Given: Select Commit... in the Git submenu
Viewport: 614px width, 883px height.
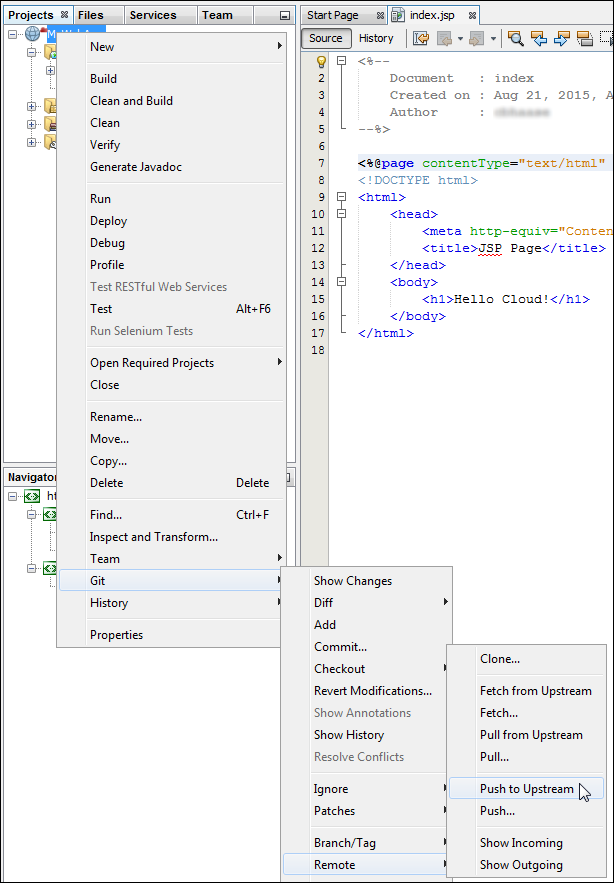Looking at the screenshot, I should point(340,647).
